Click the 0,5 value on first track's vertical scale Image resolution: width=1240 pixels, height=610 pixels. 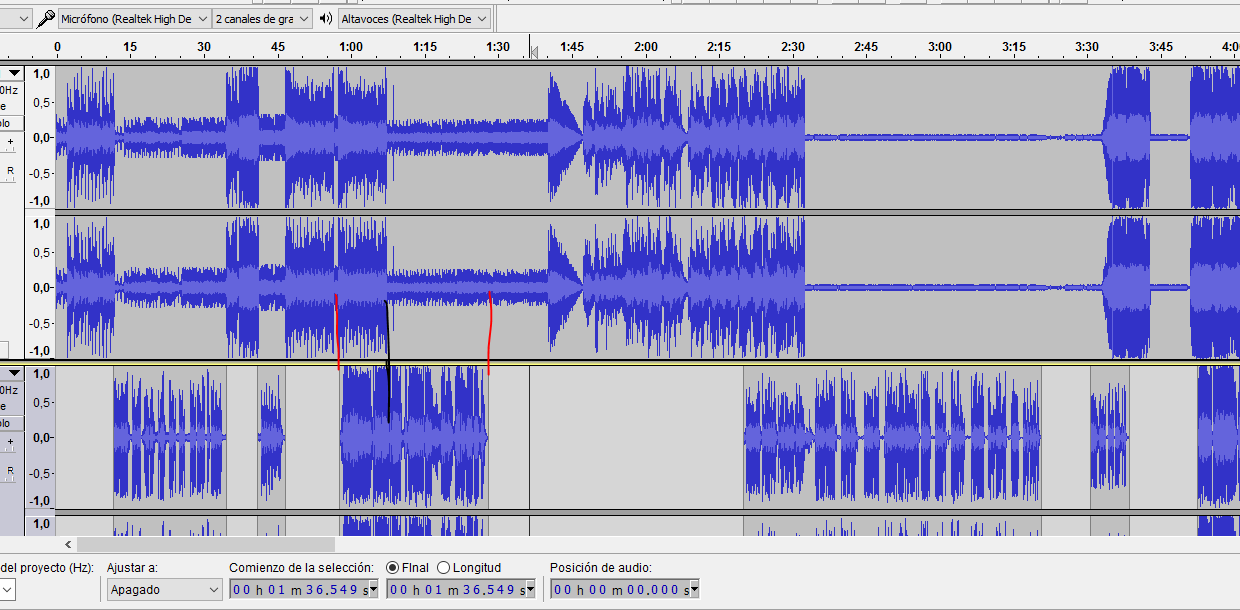tap(42, 104)
